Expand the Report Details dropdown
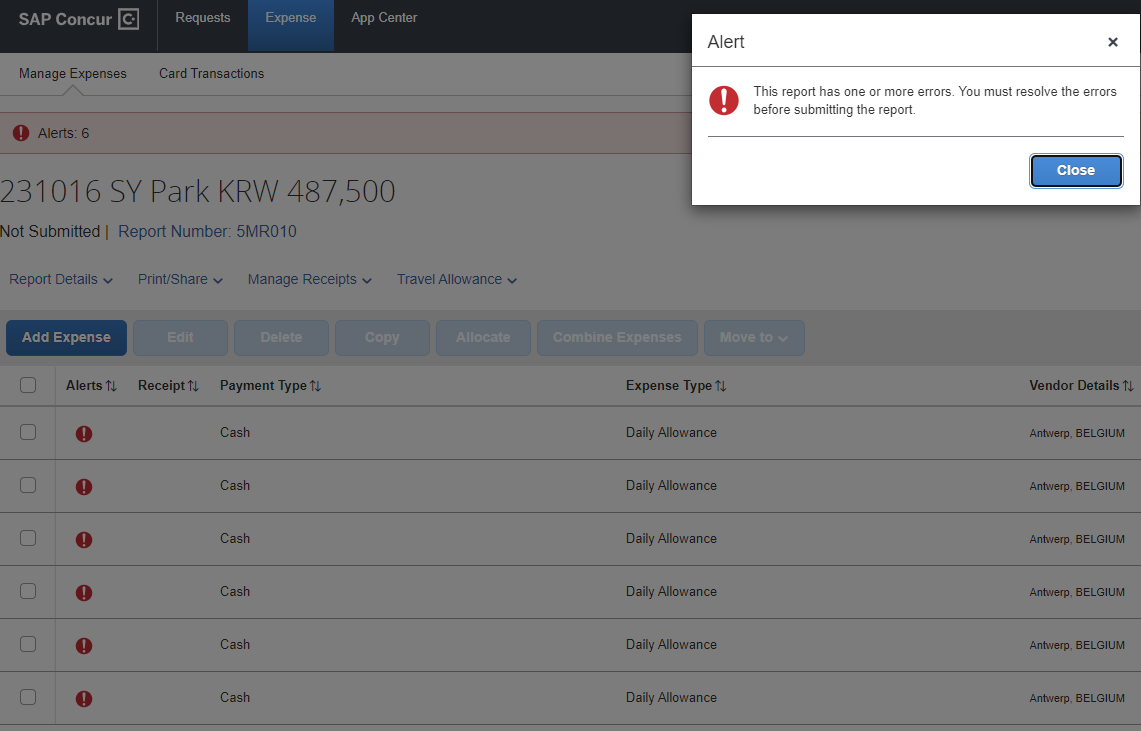 (x=61, y=279)
